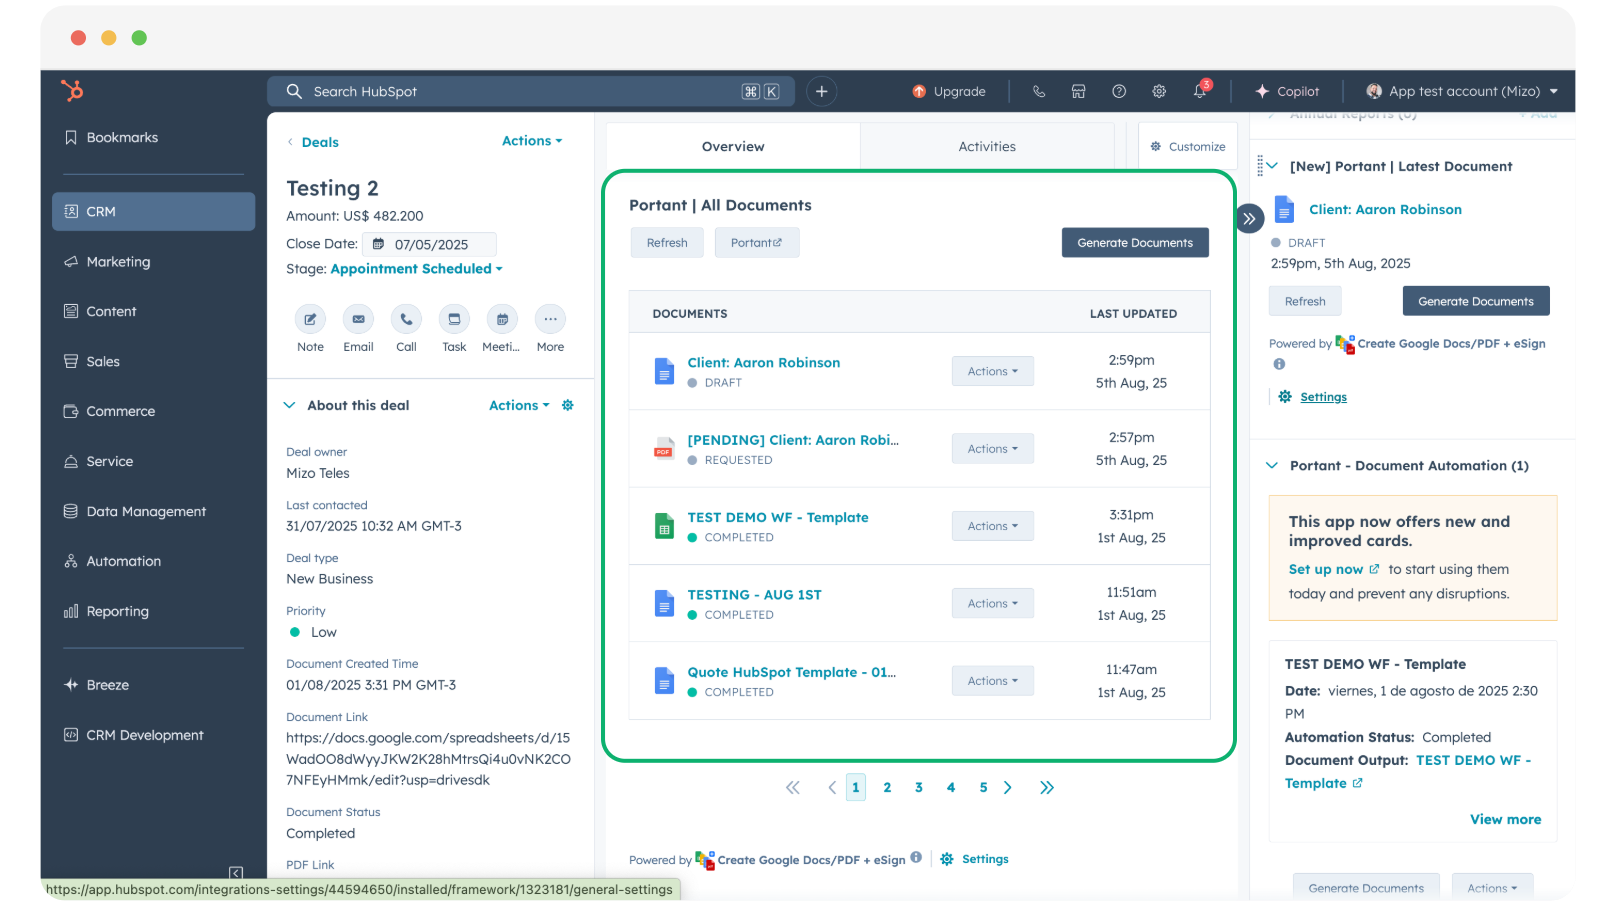Create a Note for this deal
Viewport: 1616px width, 904px height.
(x=310, y=320)
